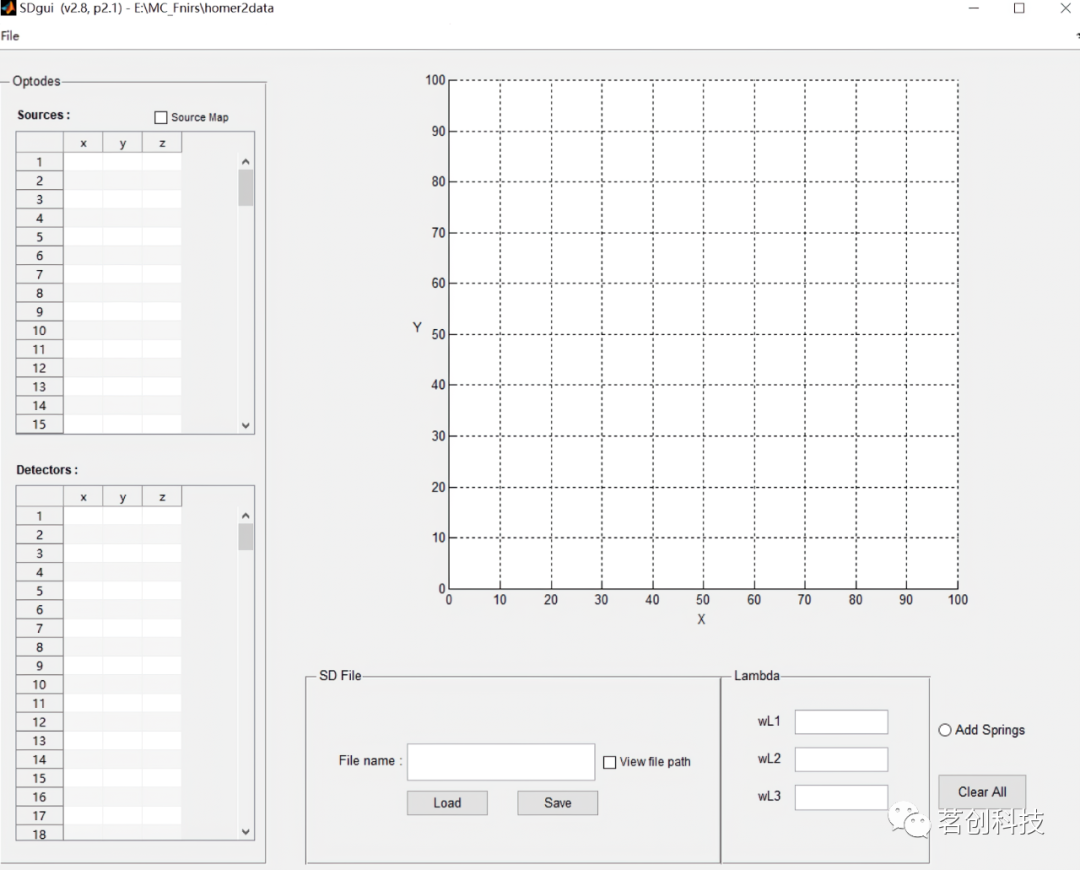The height and width of the screenshot is (870, 1080).
Task: Close the SDgui window
Action: coord(1065,8)
